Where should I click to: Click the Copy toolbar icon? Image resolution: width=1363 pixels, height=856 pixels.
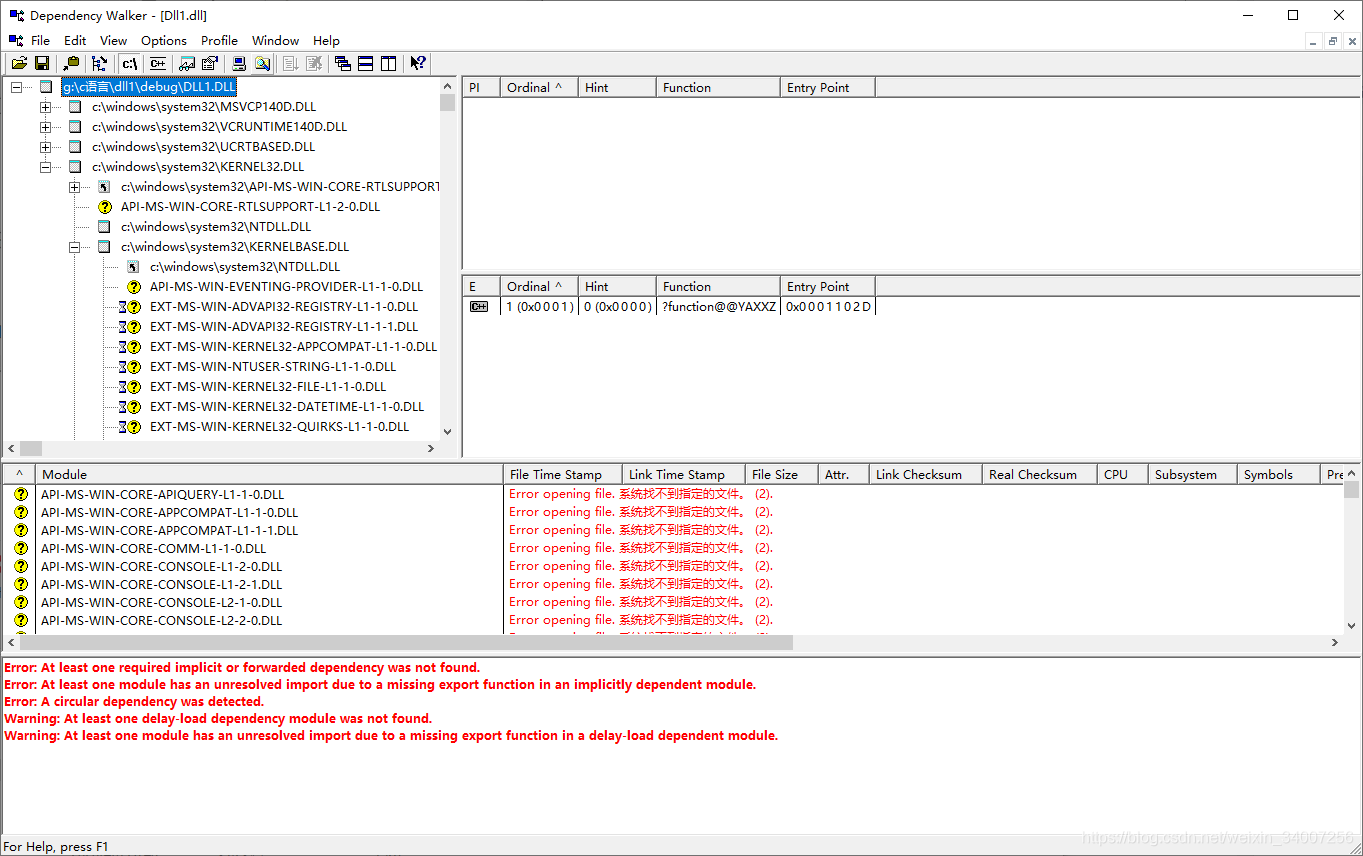71,63
